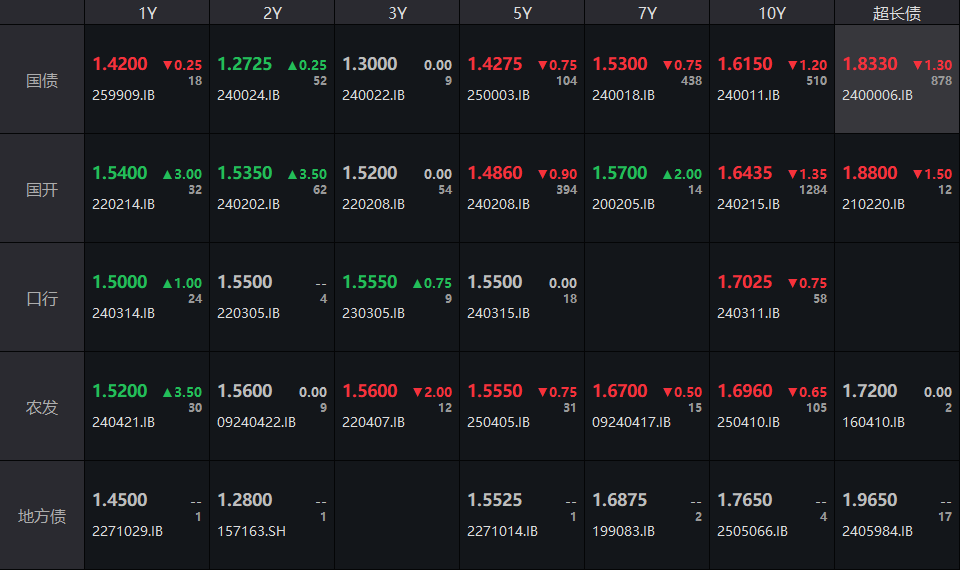Open bond code 259909.IB
This screenshot has width=960, height=570.
pos(123,96)
